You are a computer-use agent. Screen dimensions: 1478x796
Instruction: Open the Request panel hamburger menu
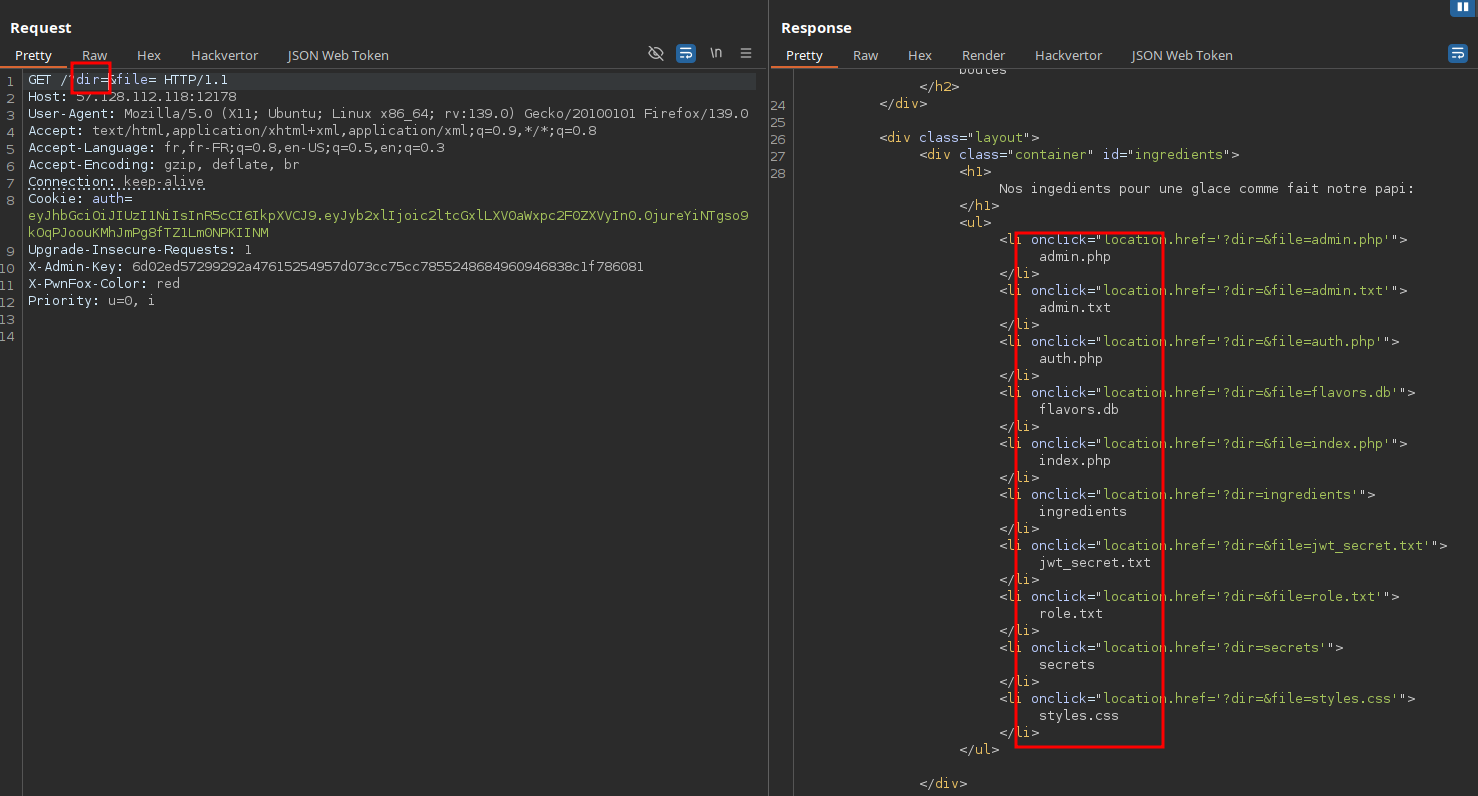click(x=746, y=53)
